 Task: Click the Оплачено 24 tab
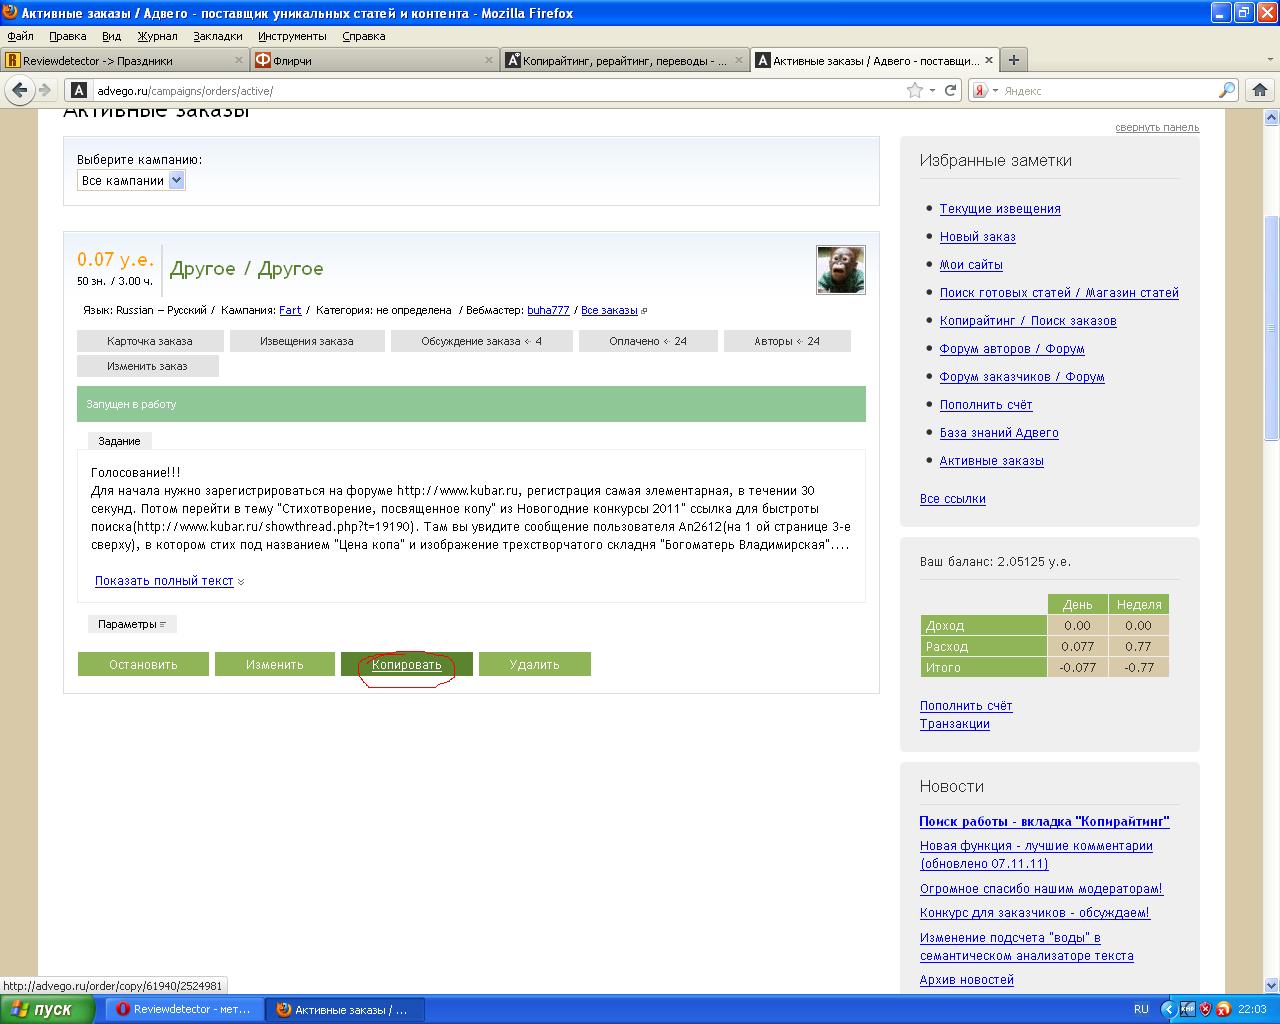pos(648,341)
